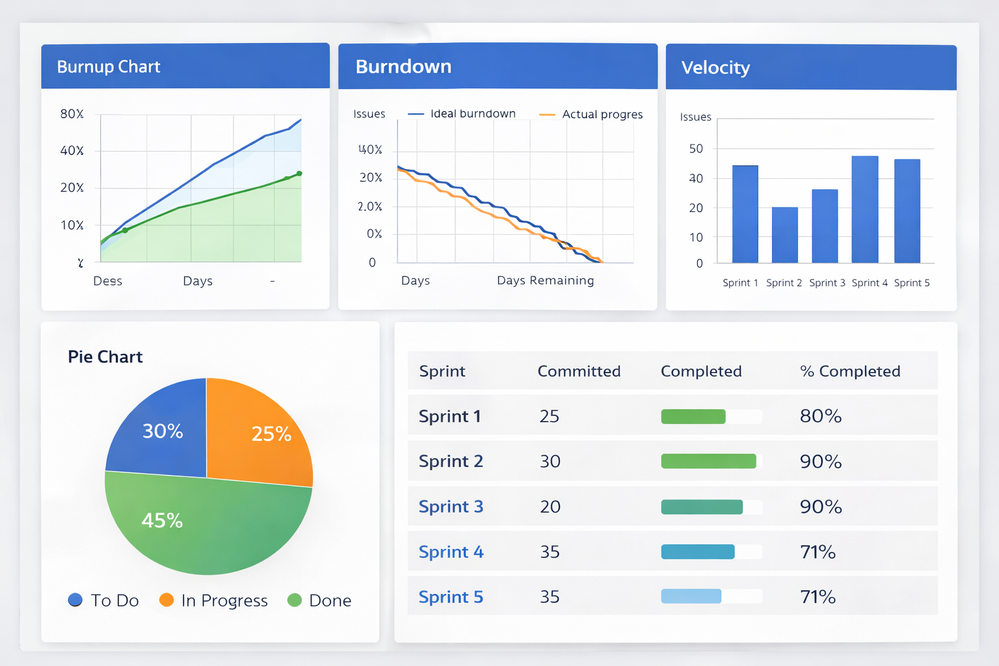999x666 pixels.
Task: Click the Days Remaining axis label
Action: tap(545, 280)
